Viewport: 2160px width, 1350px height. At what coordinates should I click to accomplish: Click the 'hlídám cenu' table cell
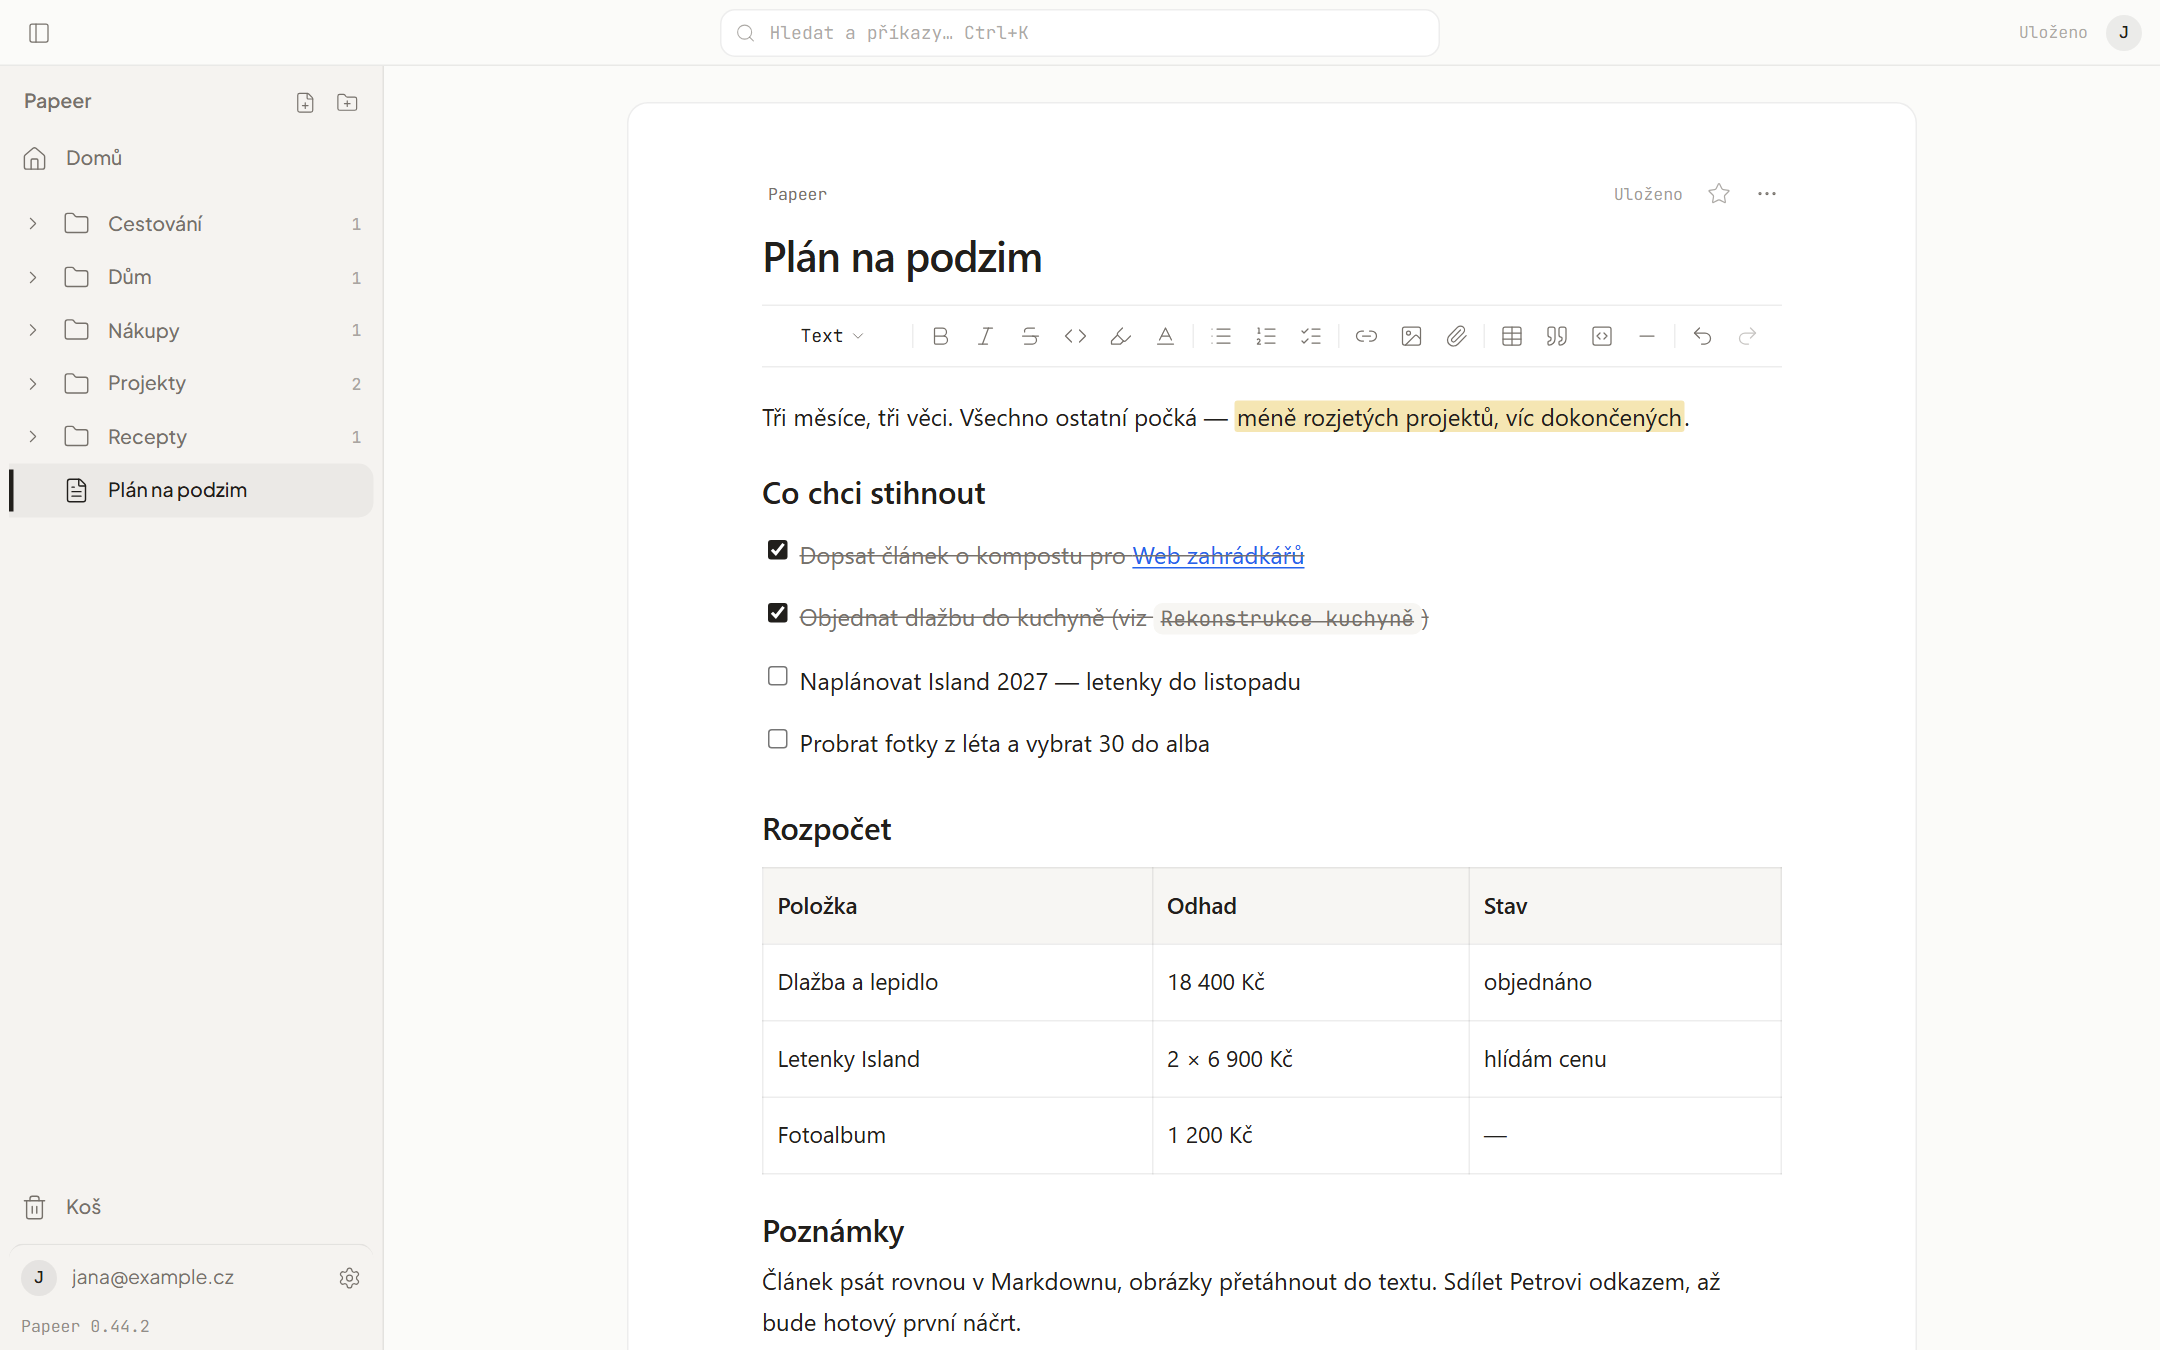(1625, 1059)
